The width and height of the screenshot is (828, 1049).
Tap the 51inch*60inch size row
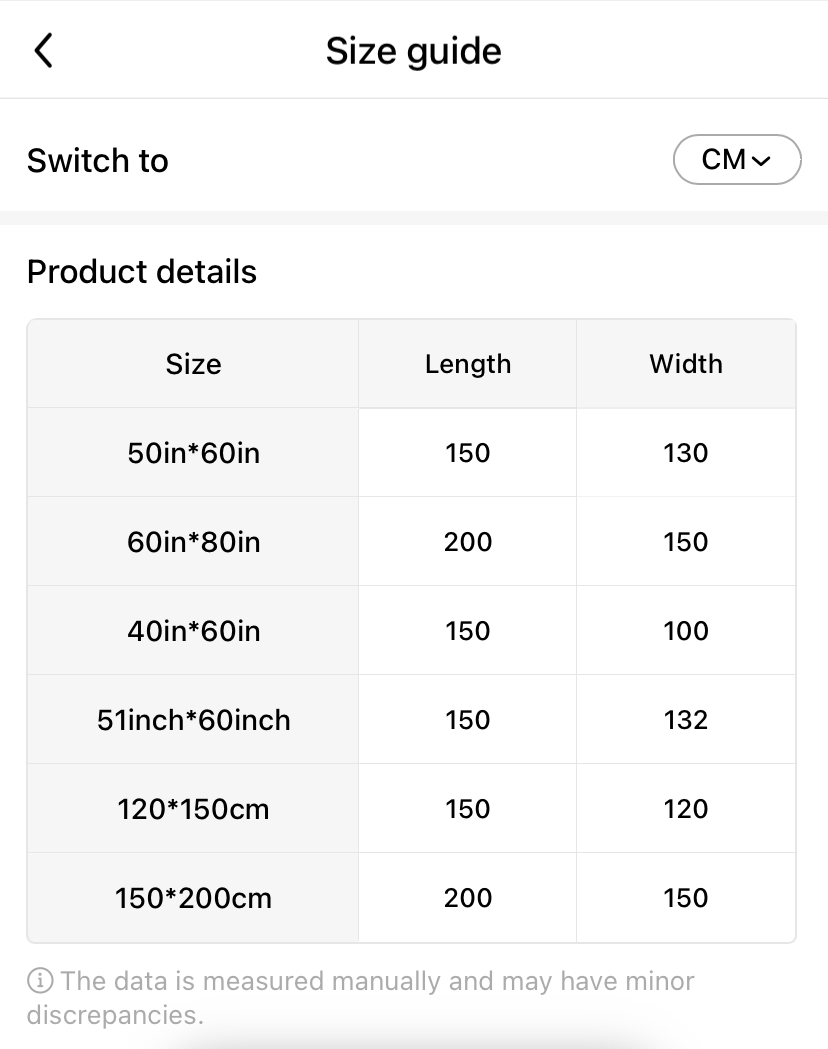coord(193,720)
